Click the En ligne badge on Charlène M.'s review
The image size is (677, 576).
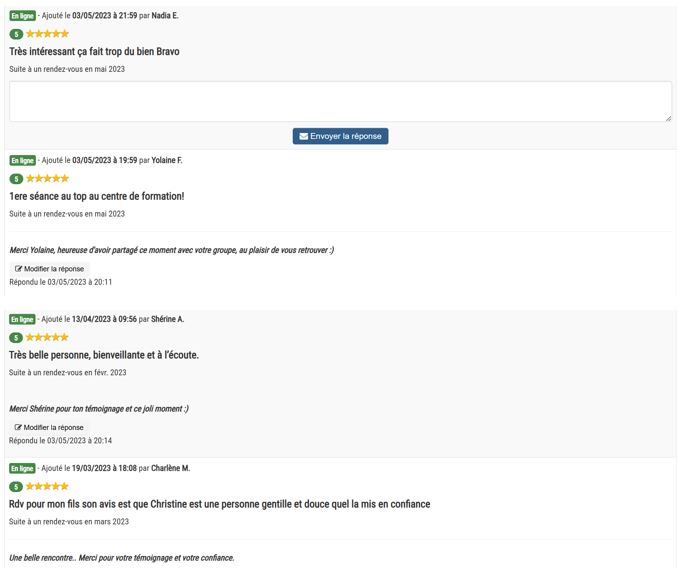click(22, 468)
